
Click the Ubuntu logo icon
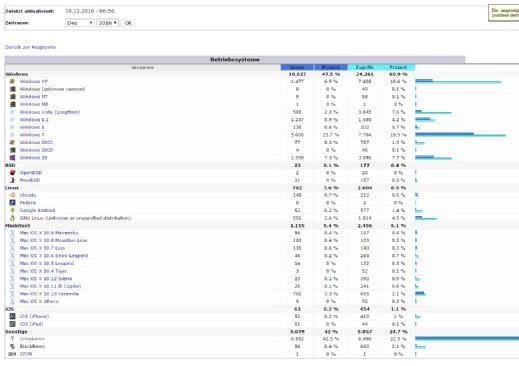pyautogui.click(x=12, y=195)
